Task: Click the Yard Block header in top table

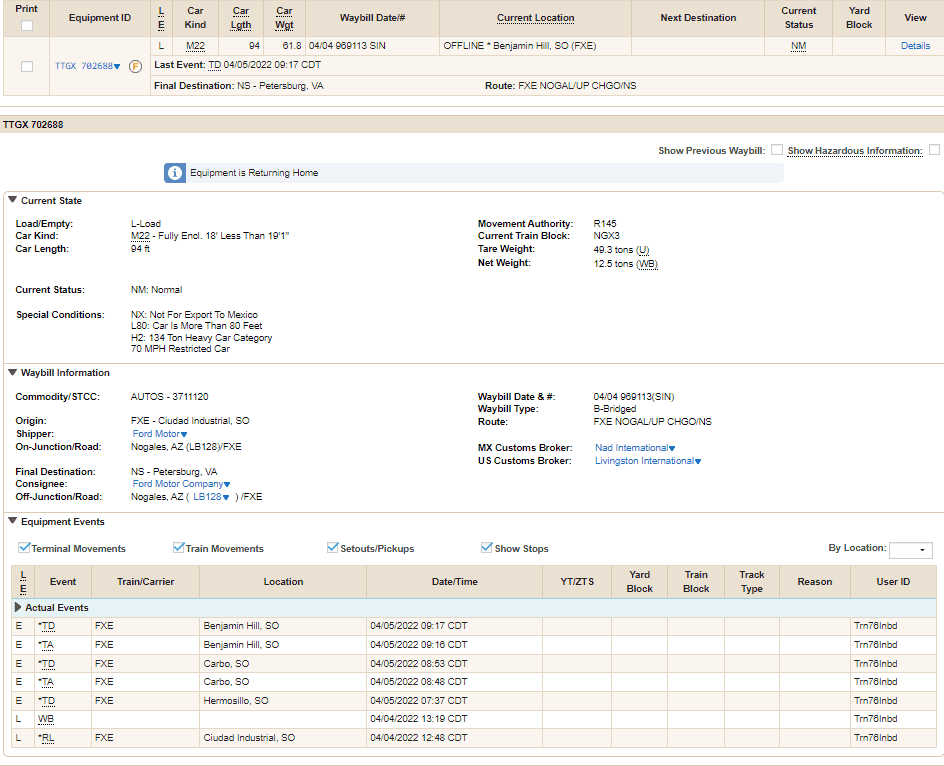Action: click(859, 18)
